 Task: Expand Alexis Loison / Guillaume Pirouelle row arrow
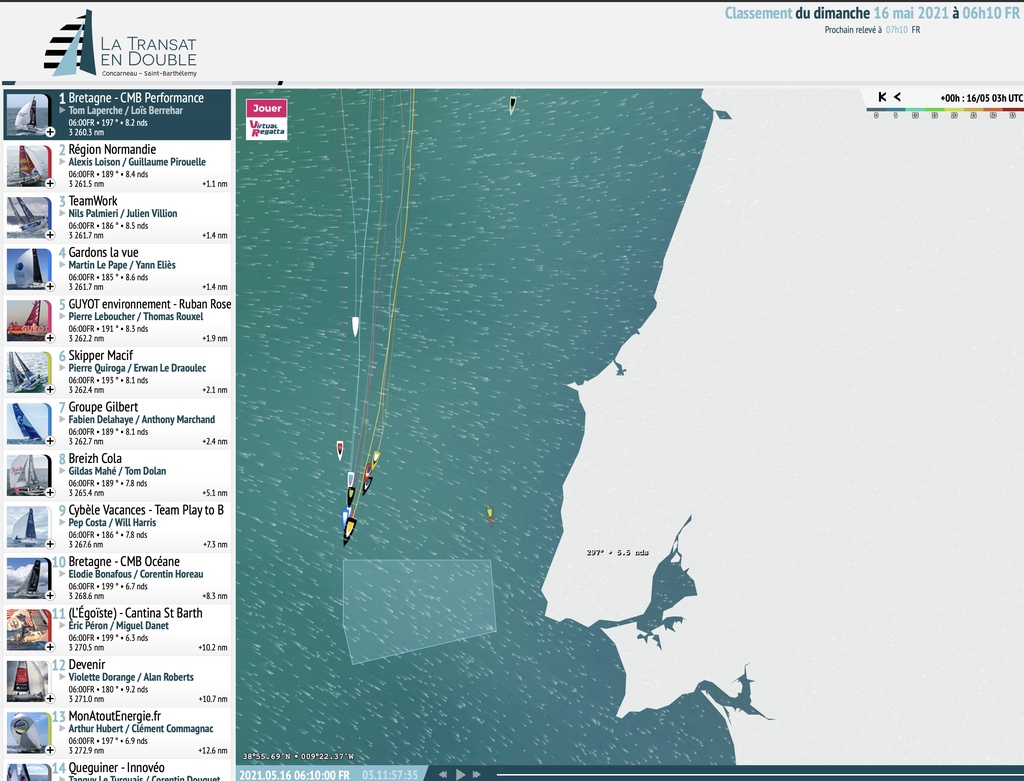(63, 162)
